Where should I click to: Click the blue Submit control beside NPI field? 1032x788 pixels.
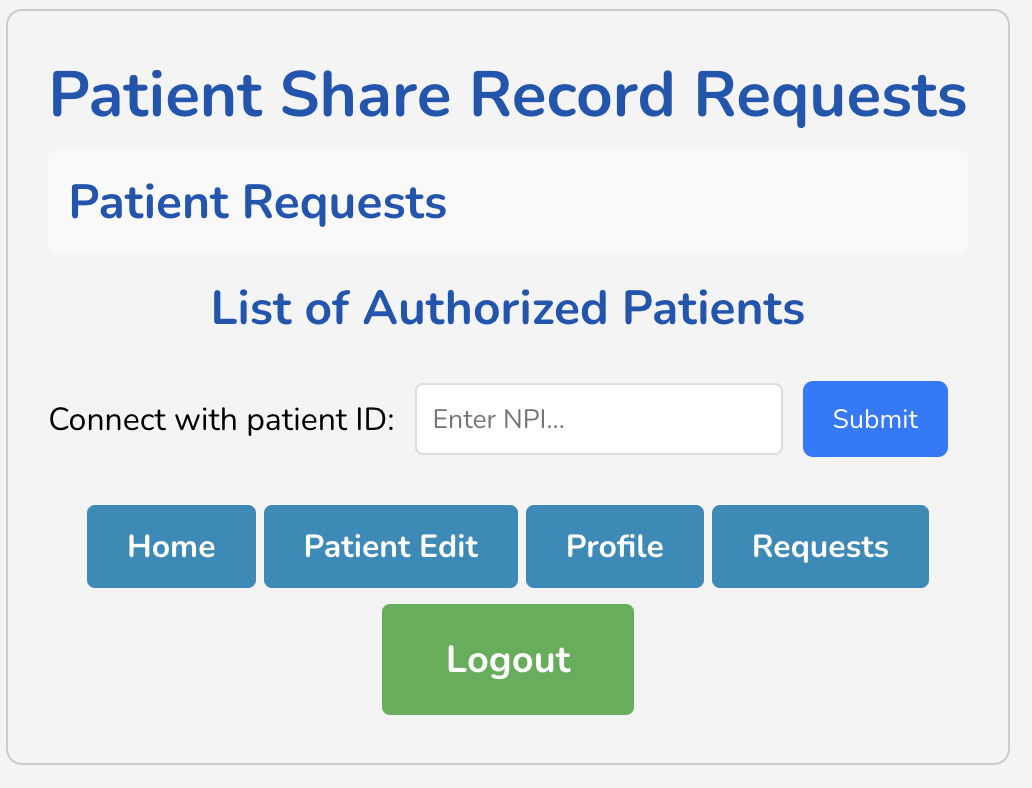click(x=874, y=418)
